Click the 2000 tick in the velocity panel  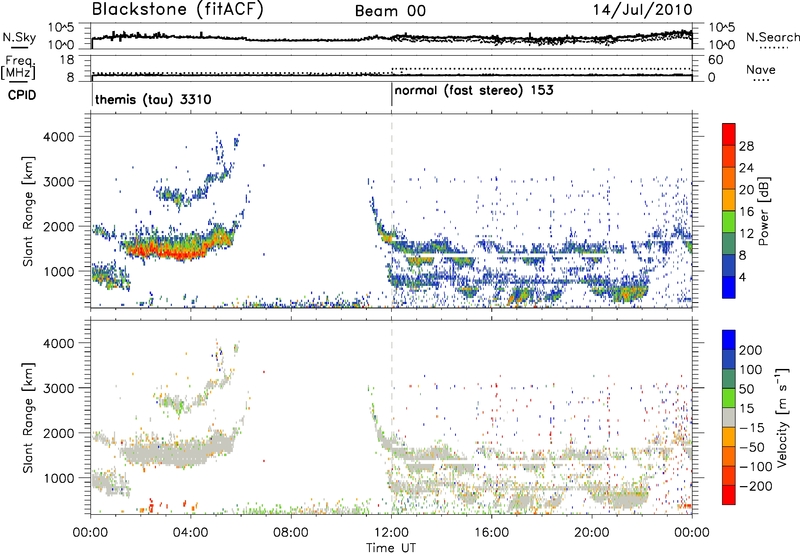58,433
